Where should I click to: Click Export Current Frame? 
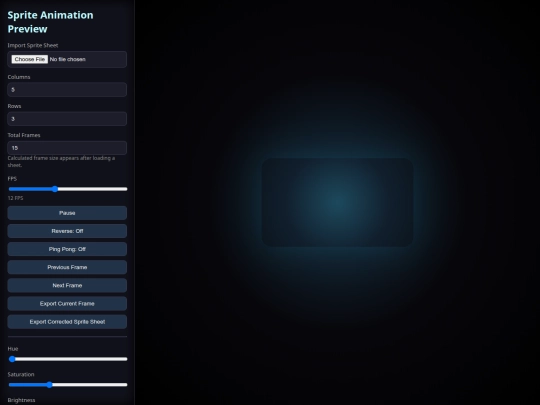pos(67,303)
